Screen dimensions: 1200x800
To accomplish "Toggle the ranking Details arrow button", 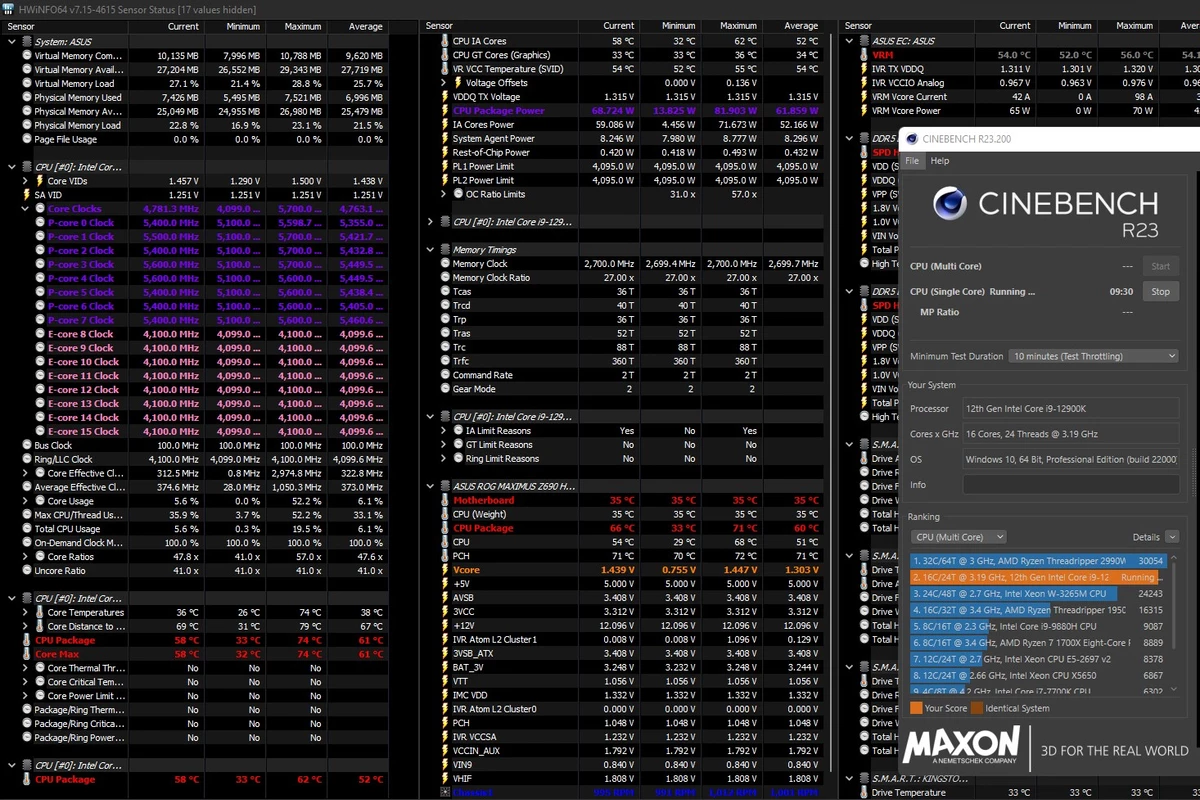I will click(x=1172, y=537).
